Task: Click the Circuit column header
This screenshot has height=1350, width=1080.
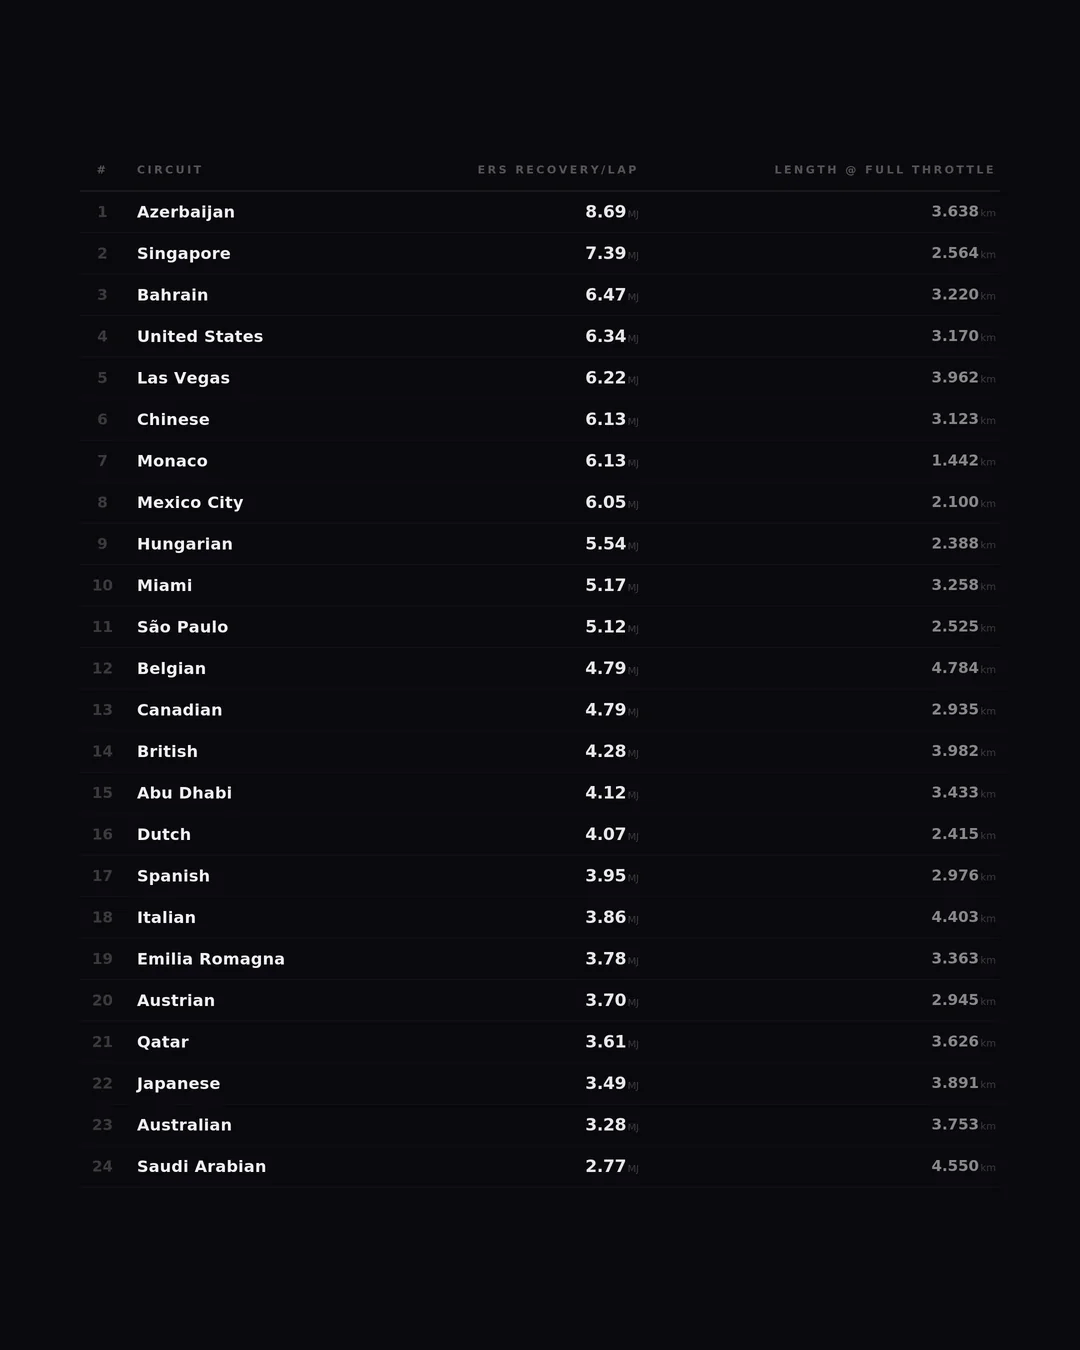Action: (170, 170)
